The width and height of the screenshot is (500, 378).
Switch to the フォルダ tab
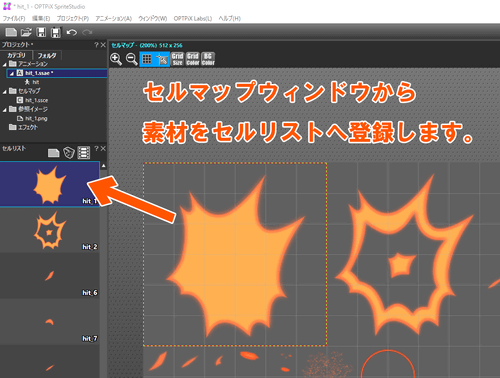[x=46, y=55]
